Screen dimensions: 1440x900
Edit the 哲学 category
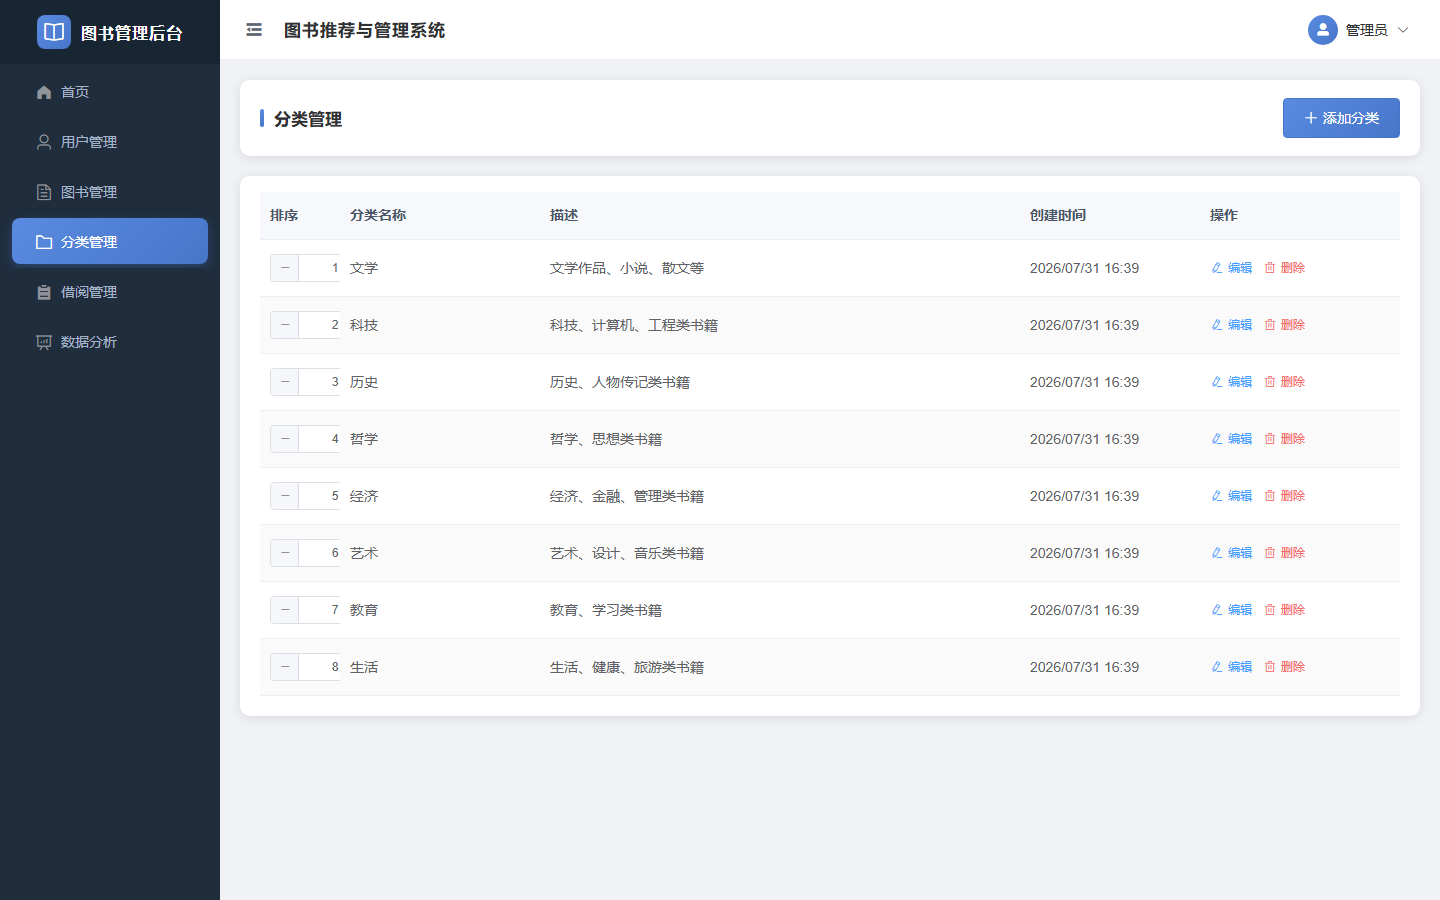(x=1232, y=439)
